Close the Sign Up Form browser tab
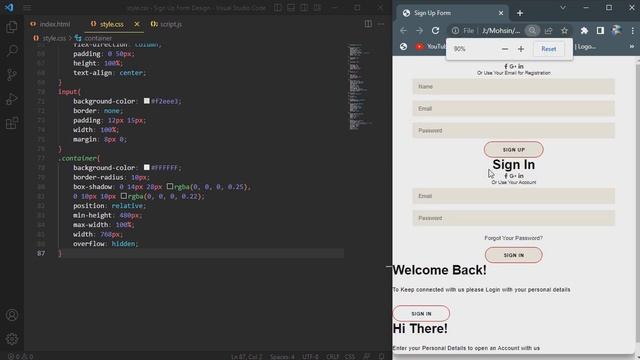This screenshot has width=640, height=360. (x=501, y=13)
